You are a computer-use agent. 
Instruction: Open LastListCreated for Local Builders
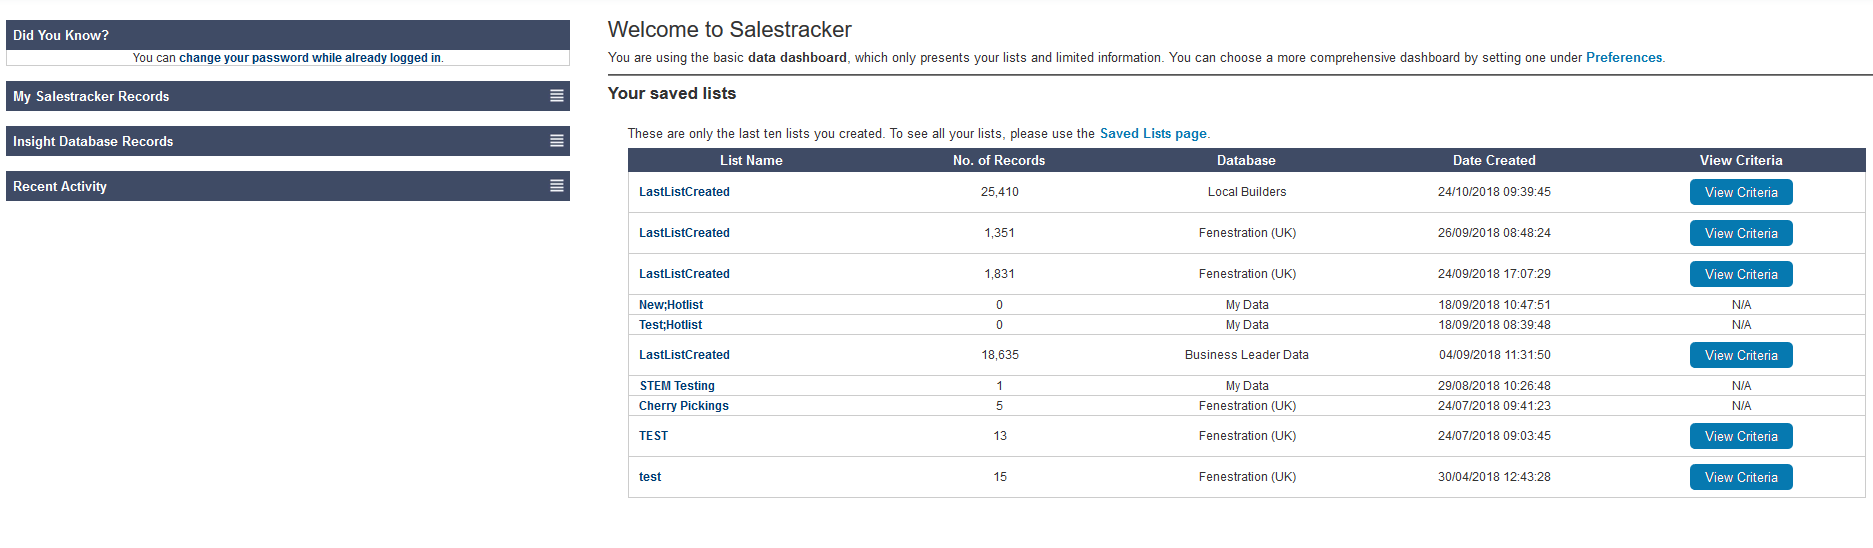tap(684, 192)
